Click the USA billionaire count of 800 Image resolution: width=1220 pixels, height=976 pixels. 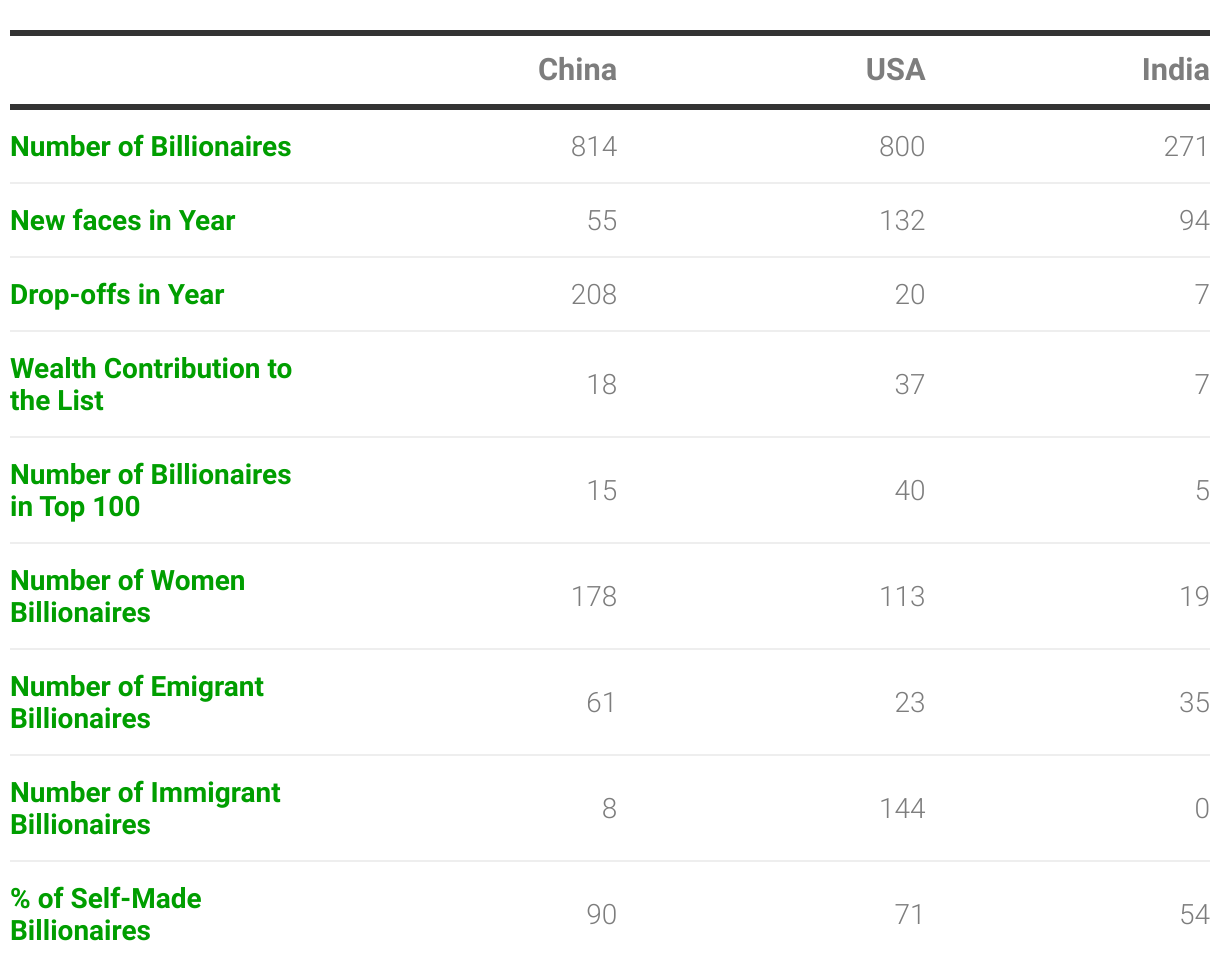[902, 146]
